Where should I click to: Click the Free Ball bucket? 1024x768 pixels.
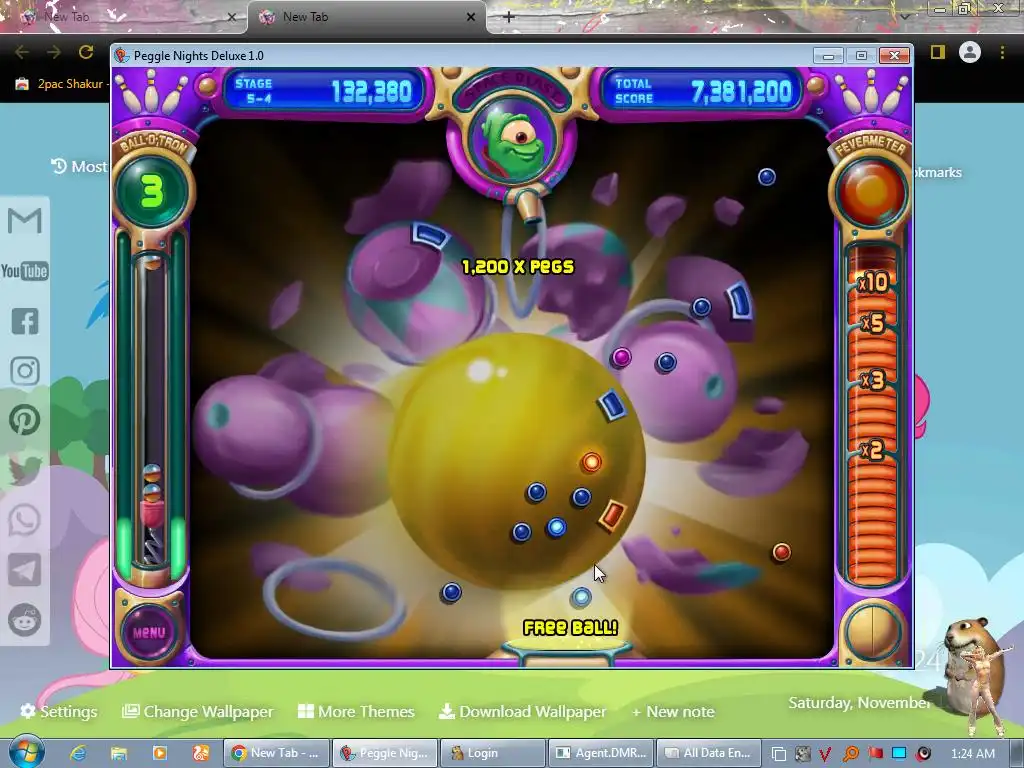tap(566, 652)
